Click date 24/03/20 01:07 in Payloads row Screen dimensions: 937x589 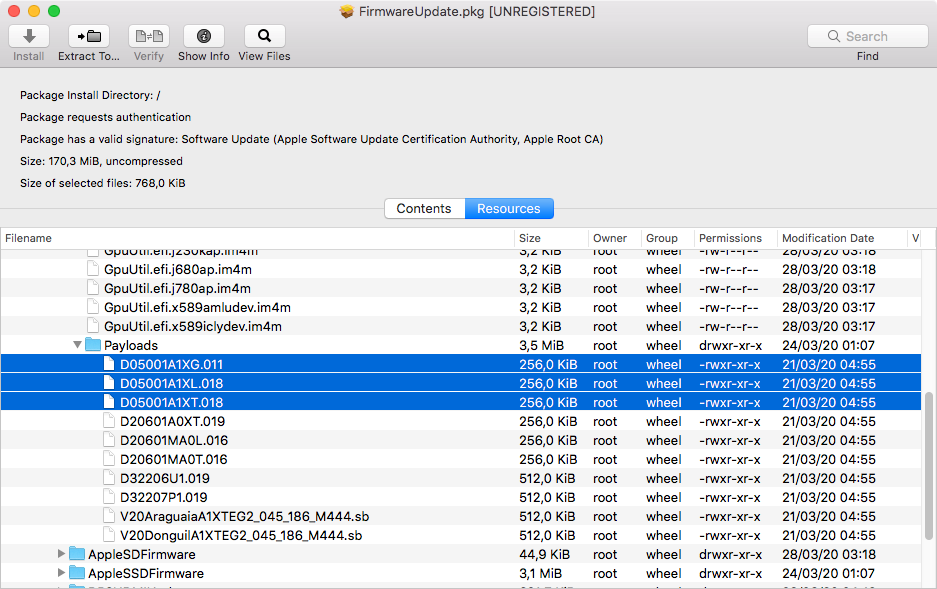[828, 345]
